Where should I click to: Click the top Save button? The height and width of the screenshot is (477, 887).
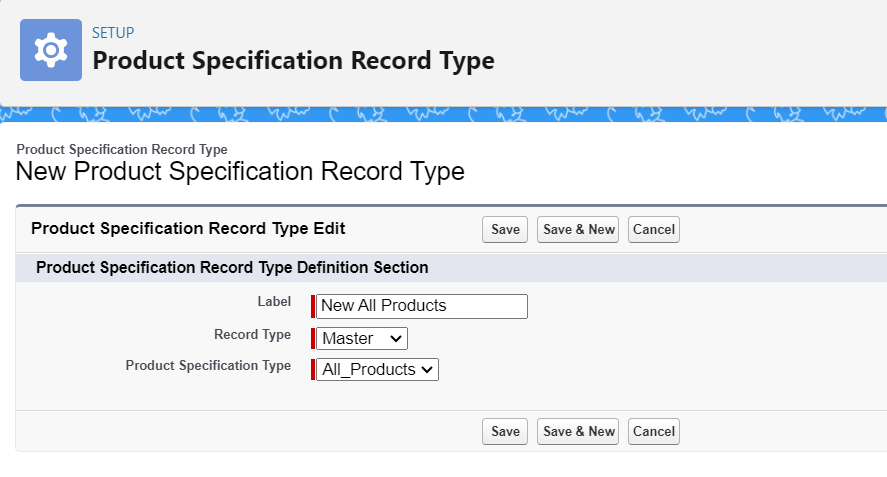click(x=505, y=229)
